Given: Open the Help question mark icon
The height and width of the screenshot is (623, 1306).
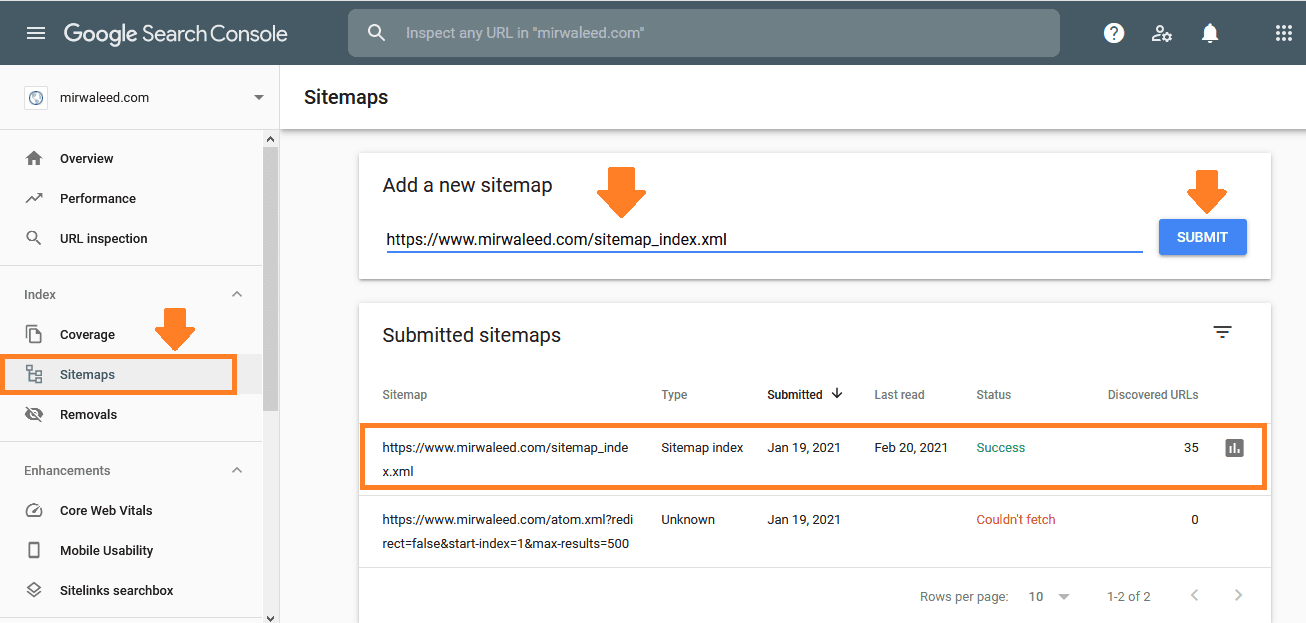Looking at the screenshot, I should tap(1114, 33).
